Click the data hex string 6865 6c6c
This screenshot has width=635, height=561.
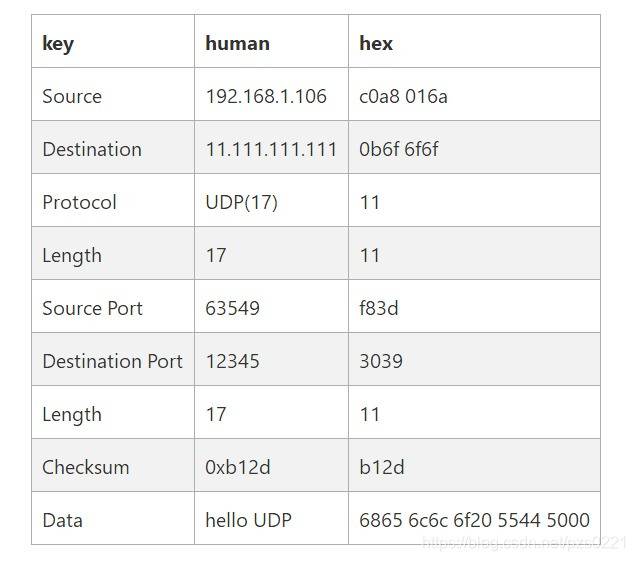click(x=474, y=520)
